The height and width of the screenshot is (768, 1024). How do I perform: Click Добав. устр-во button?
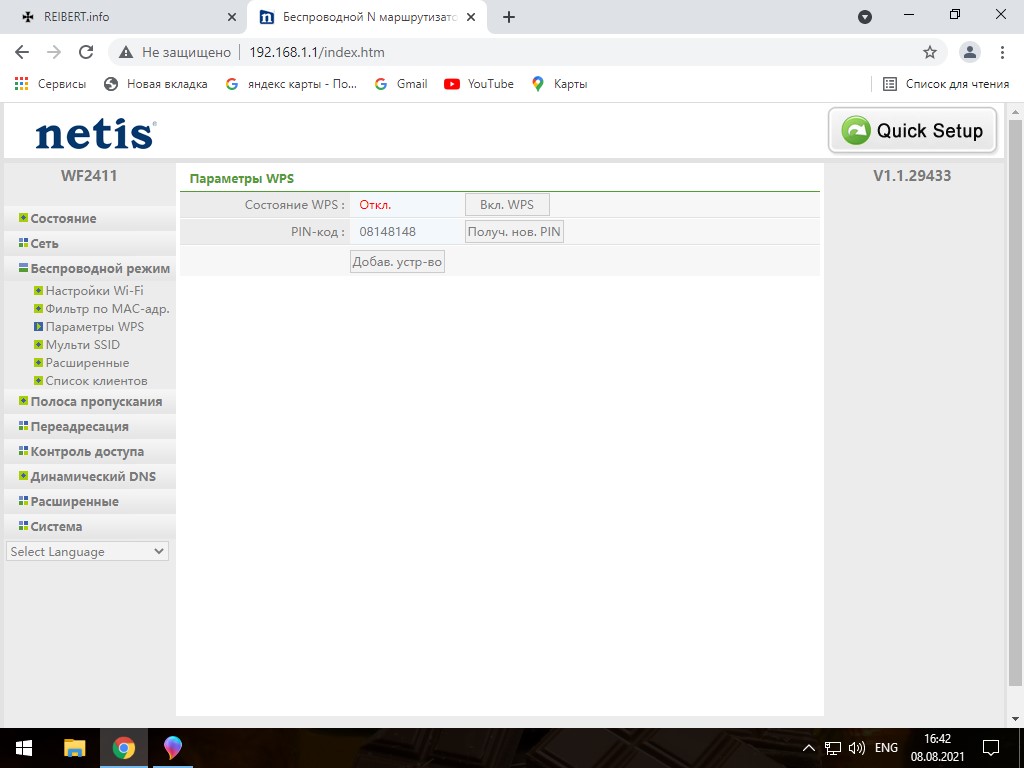(x=397, y=262)
